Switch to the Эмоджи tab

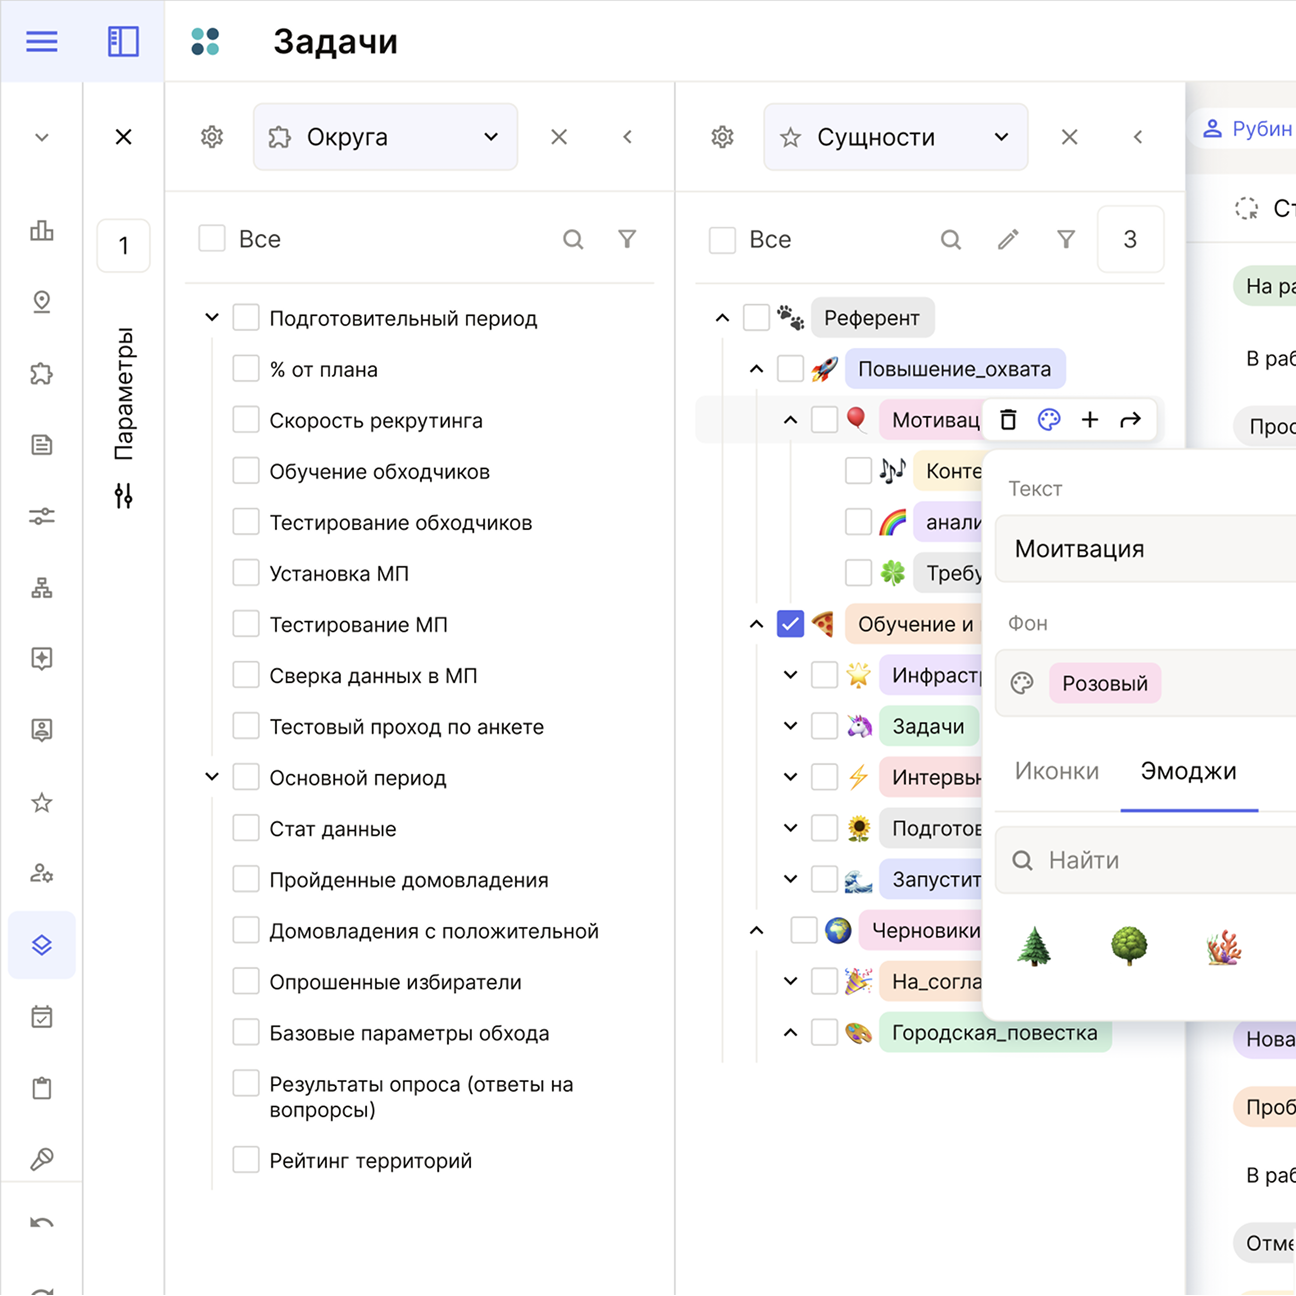click(1188, 771)
